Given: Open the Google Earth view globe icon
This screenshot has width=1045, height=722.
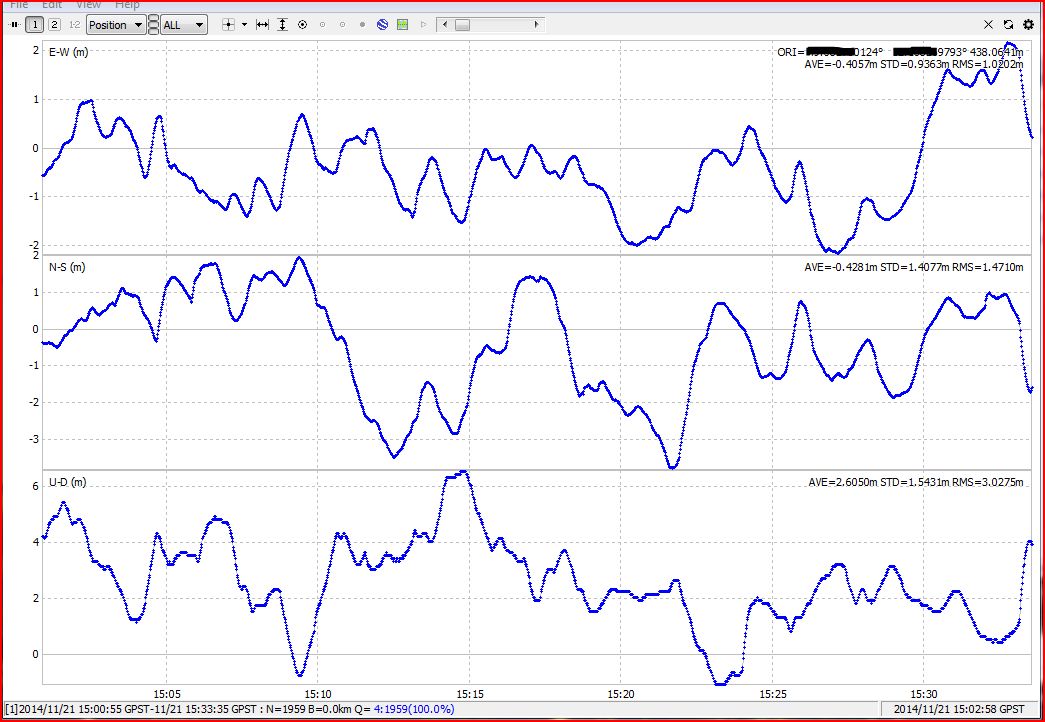Looking at the screenshot, I should tap(382, 24).
